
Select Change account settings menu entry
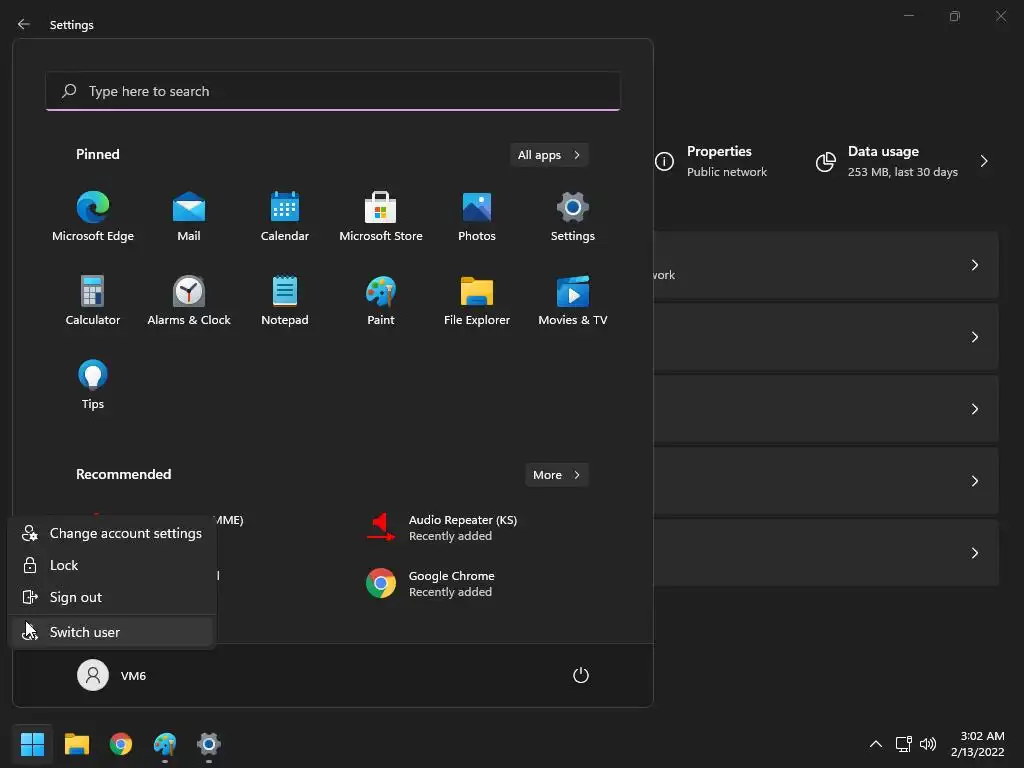tap(112, 534)
